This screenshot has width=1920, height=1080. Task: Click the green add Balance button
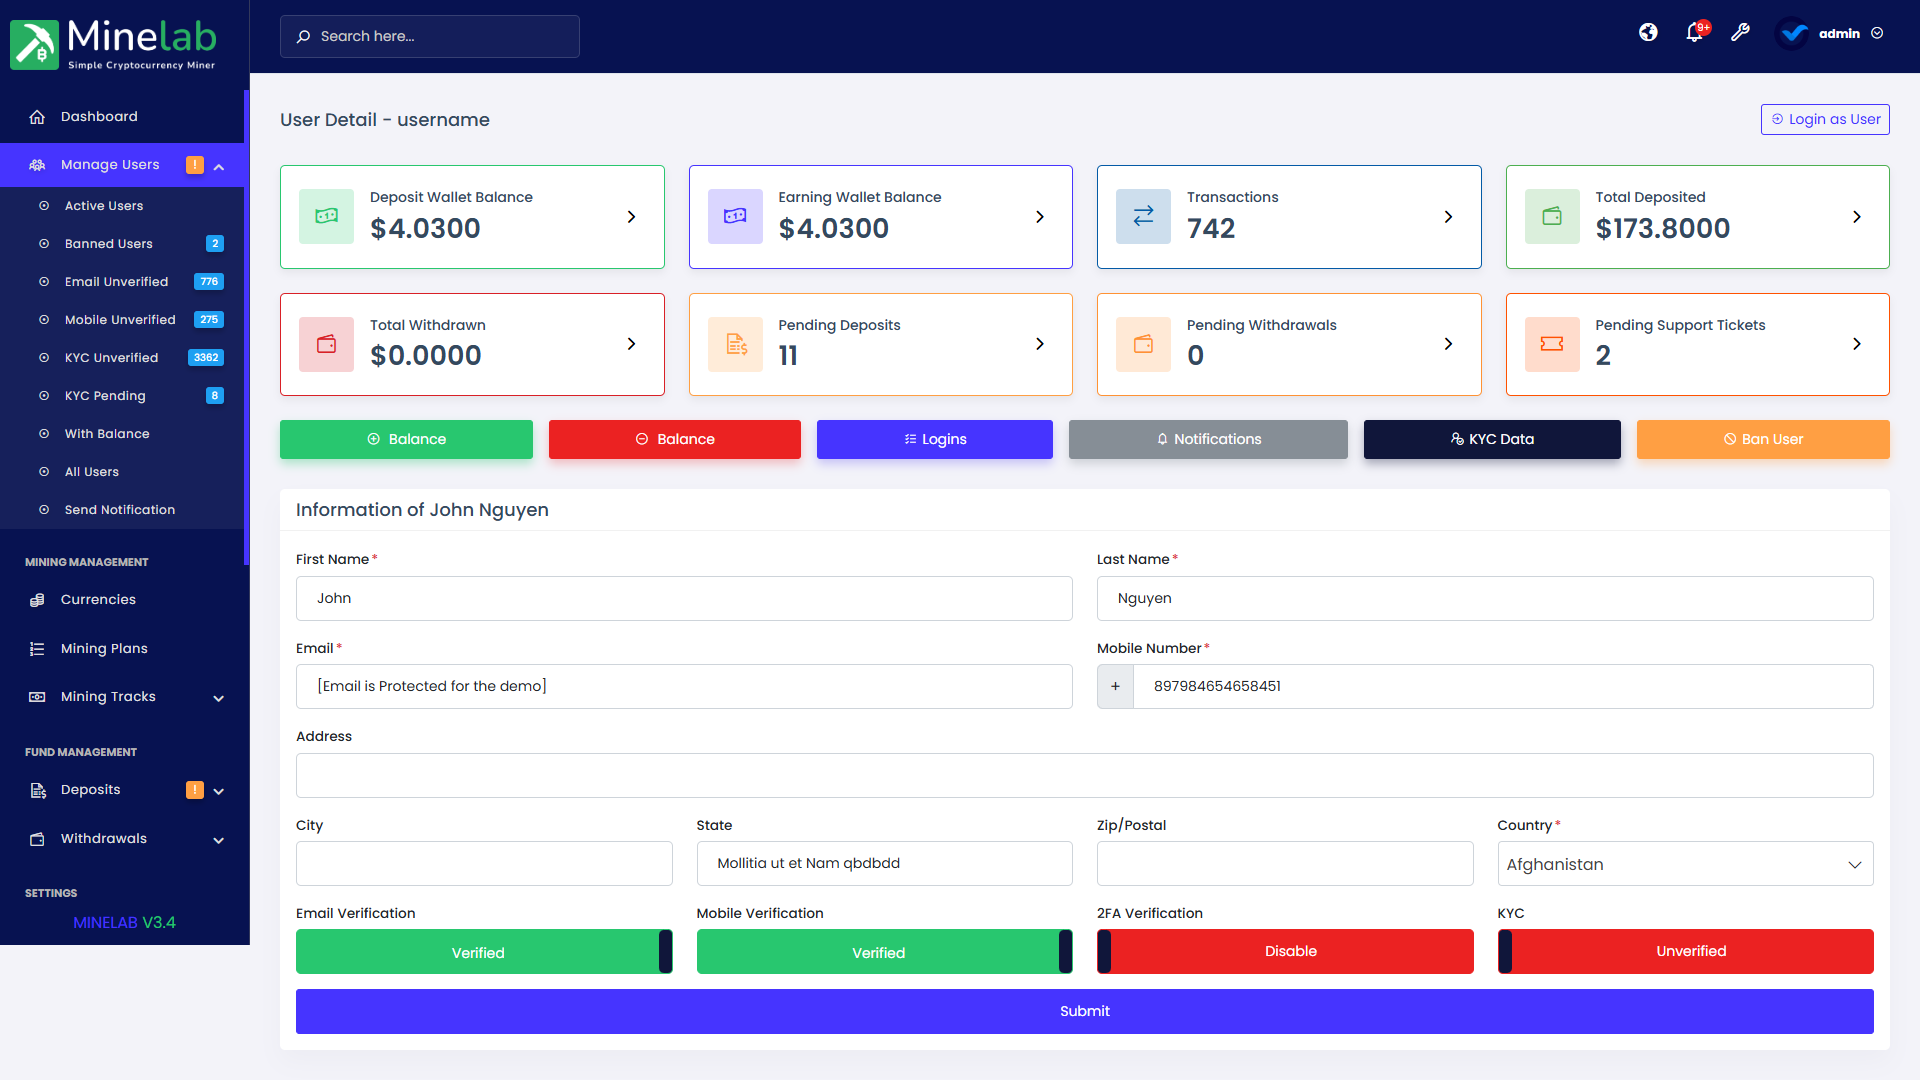[x=406, y=439]
